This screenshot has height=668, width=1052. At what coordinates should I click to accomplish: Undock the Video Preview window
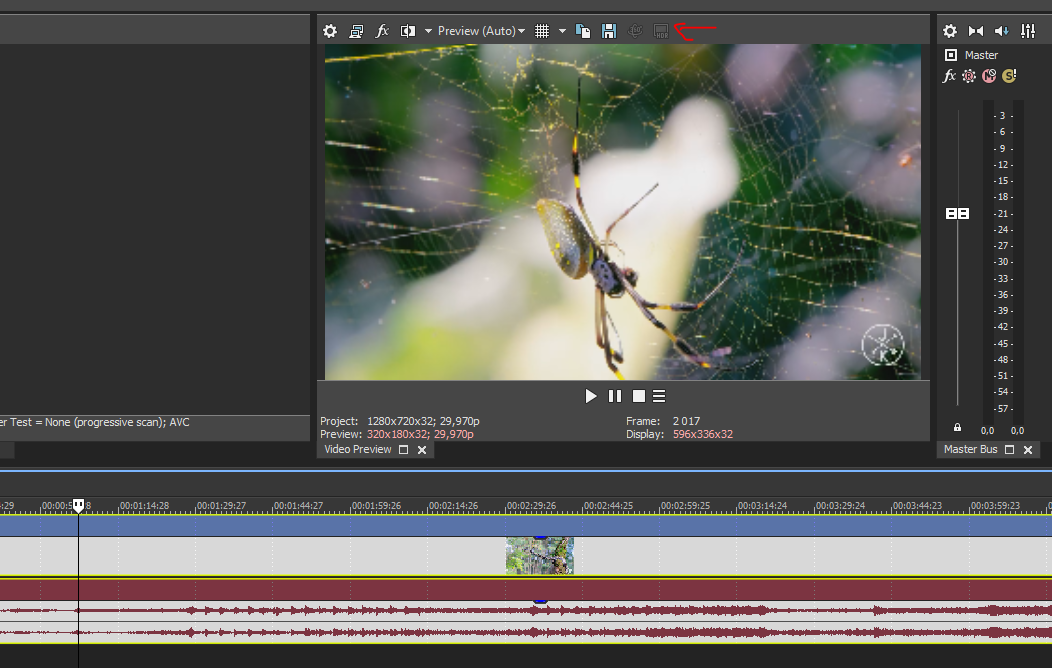pos(403,450)
